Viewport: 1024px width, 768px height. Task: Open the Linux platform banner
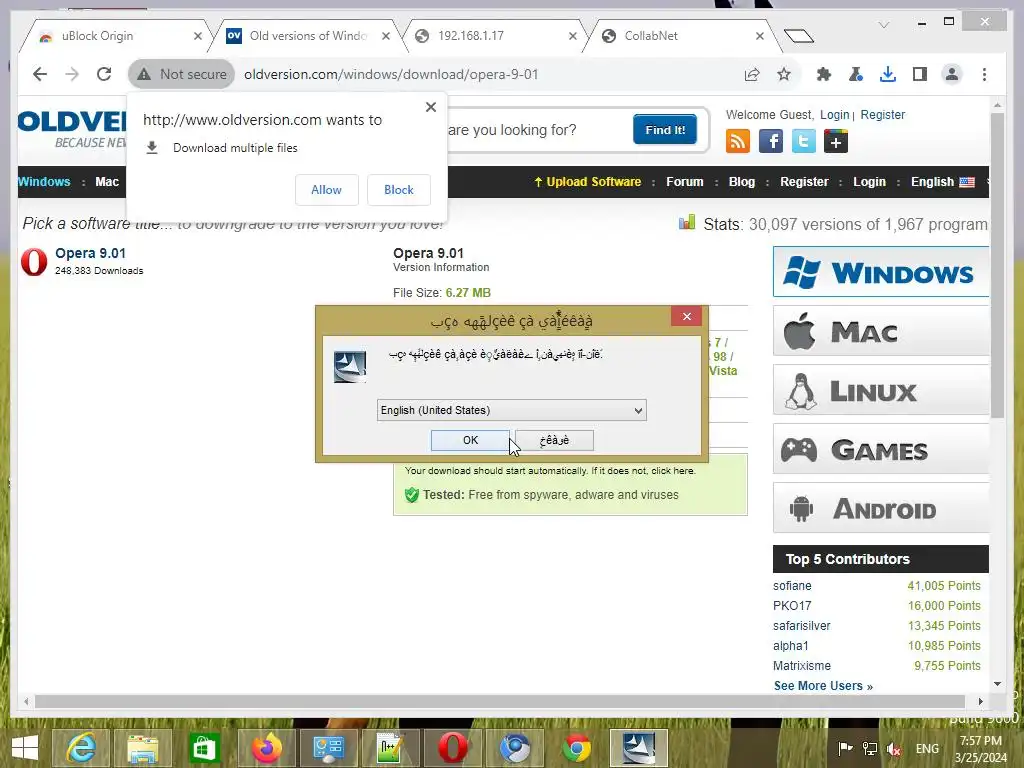tap(881, 390)
